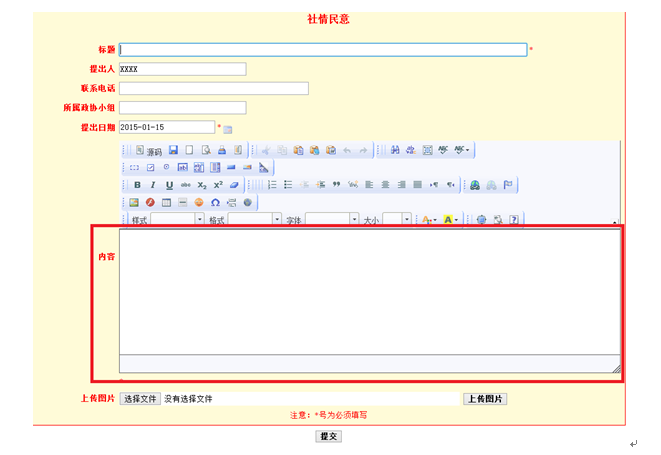Open the 大小 font size dropdown
This screenshot has height=455, width=661.
coord(406,219)
